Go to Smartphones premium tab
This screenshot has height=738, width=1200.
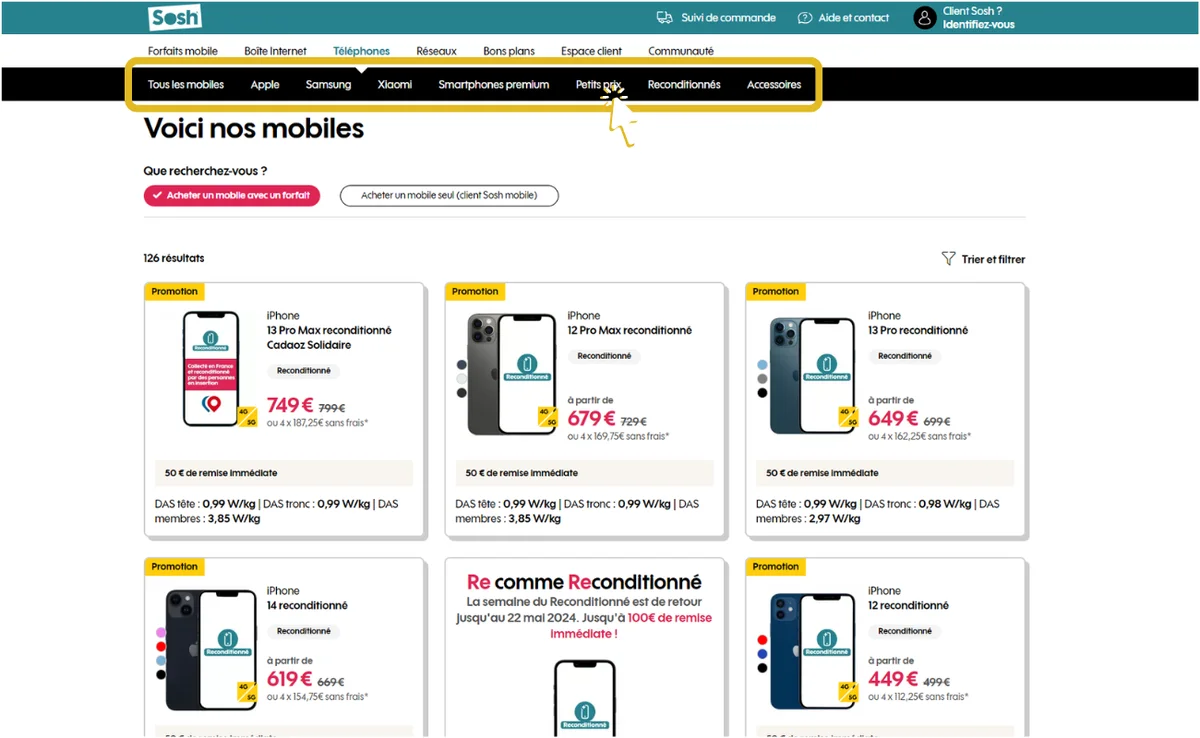click(494, 85)
